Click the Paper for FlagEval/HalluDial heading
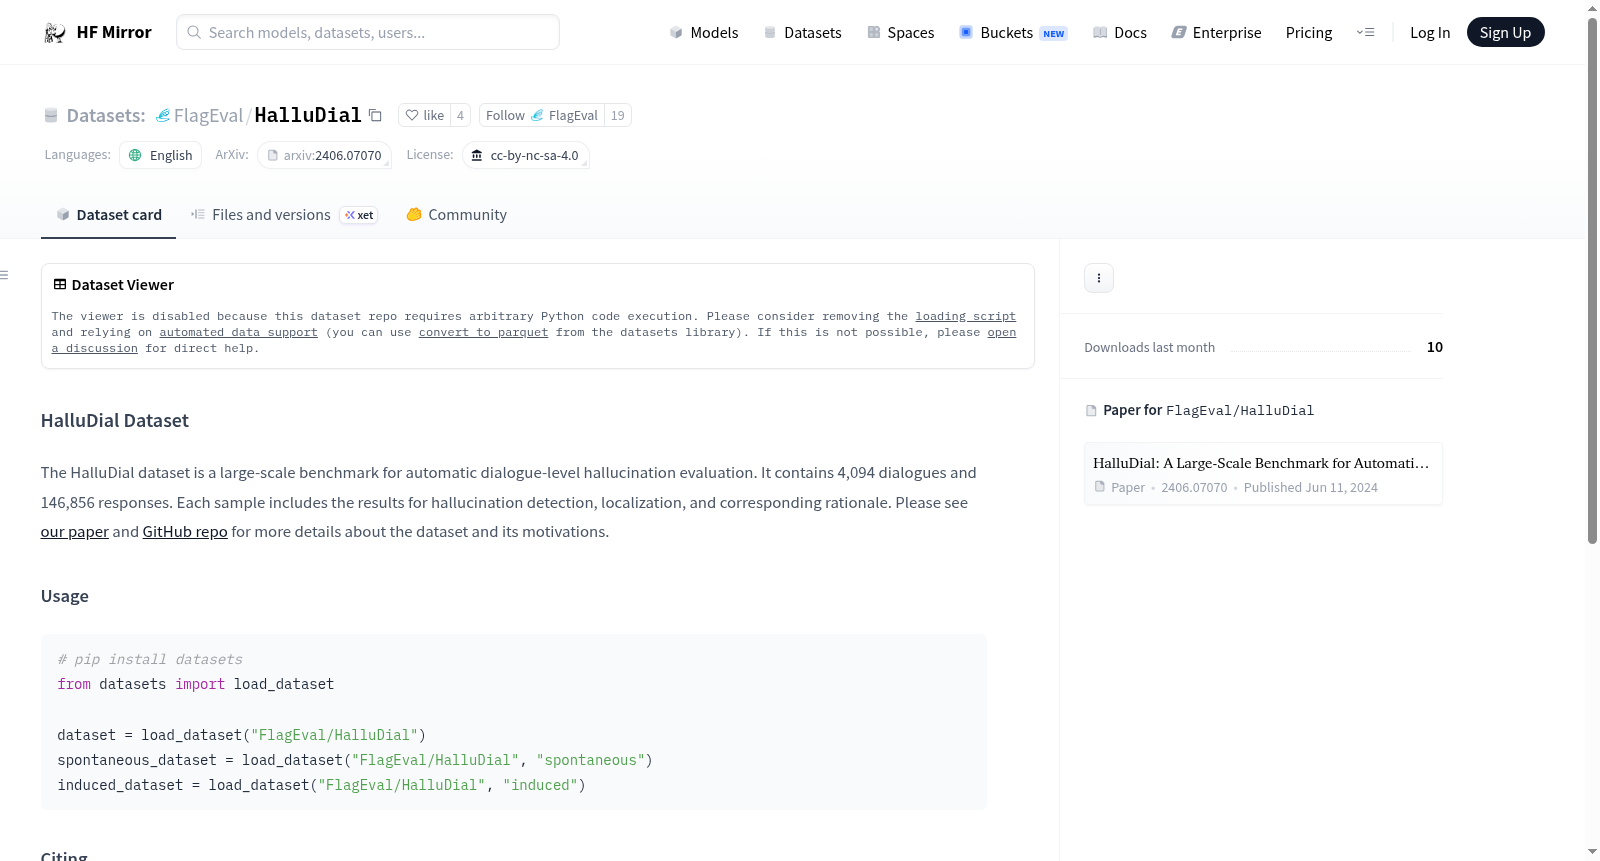Screen dimensions: 1600x861 pyautogui.click(x=1208, y=410)
